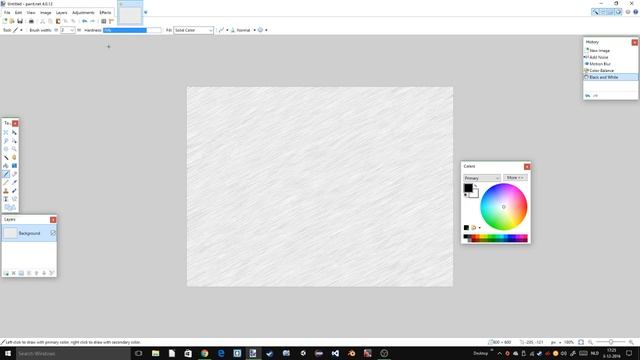This screenshot has width=640, height=360.
Task: Open the Adjustments menu
Action: click(83, 13)
